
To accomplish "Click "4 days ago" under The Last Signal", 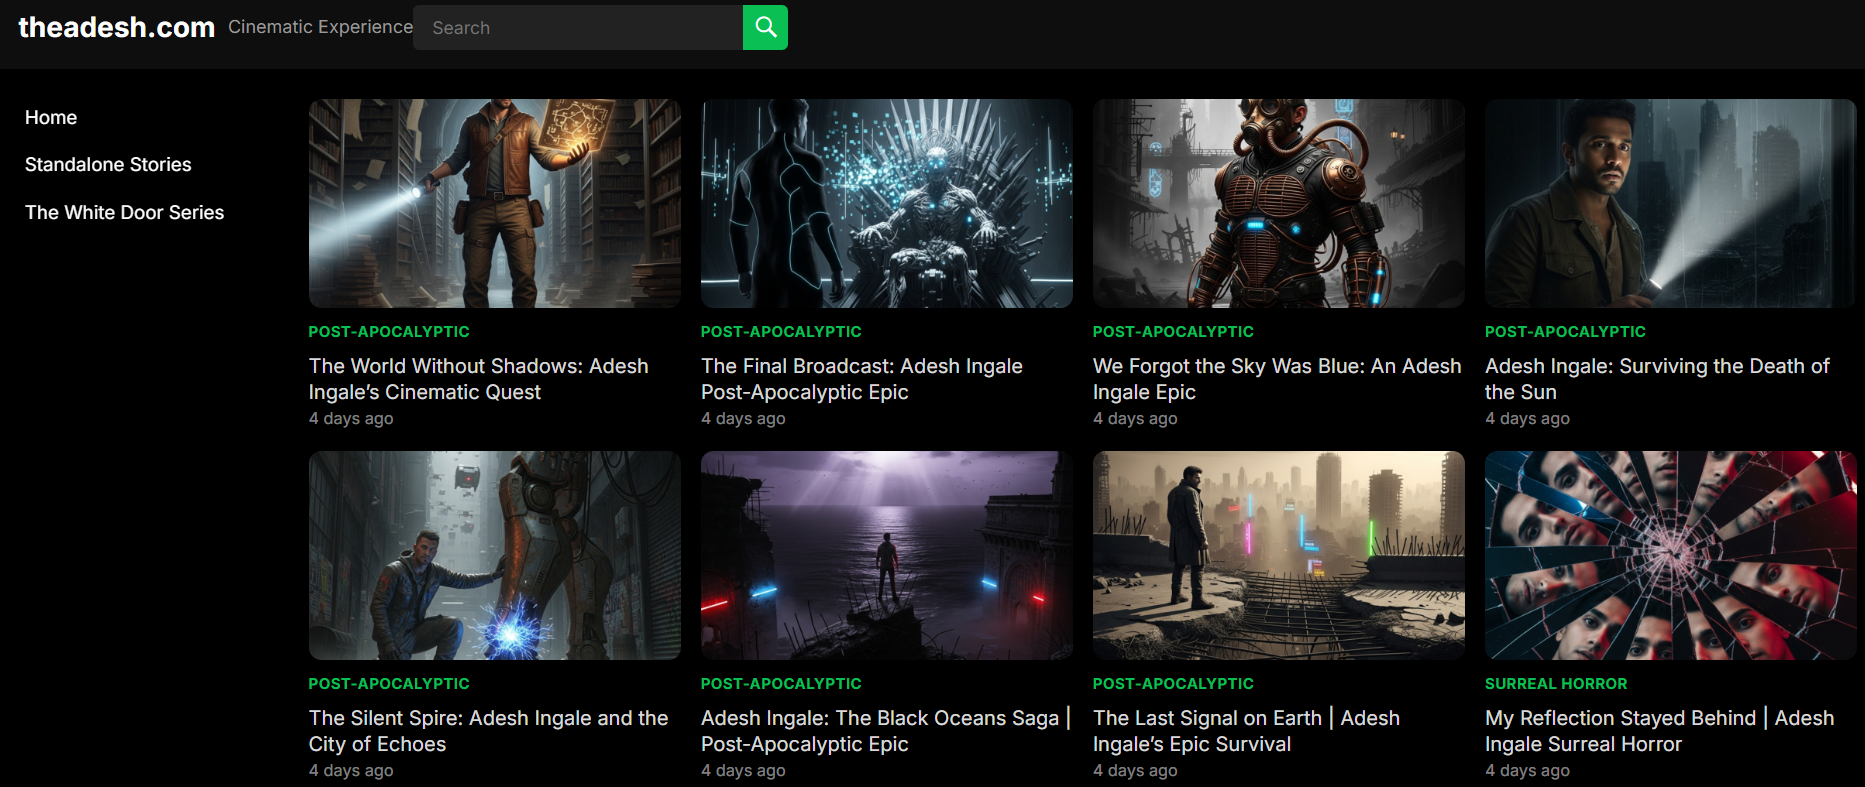I will point(1135,770).
